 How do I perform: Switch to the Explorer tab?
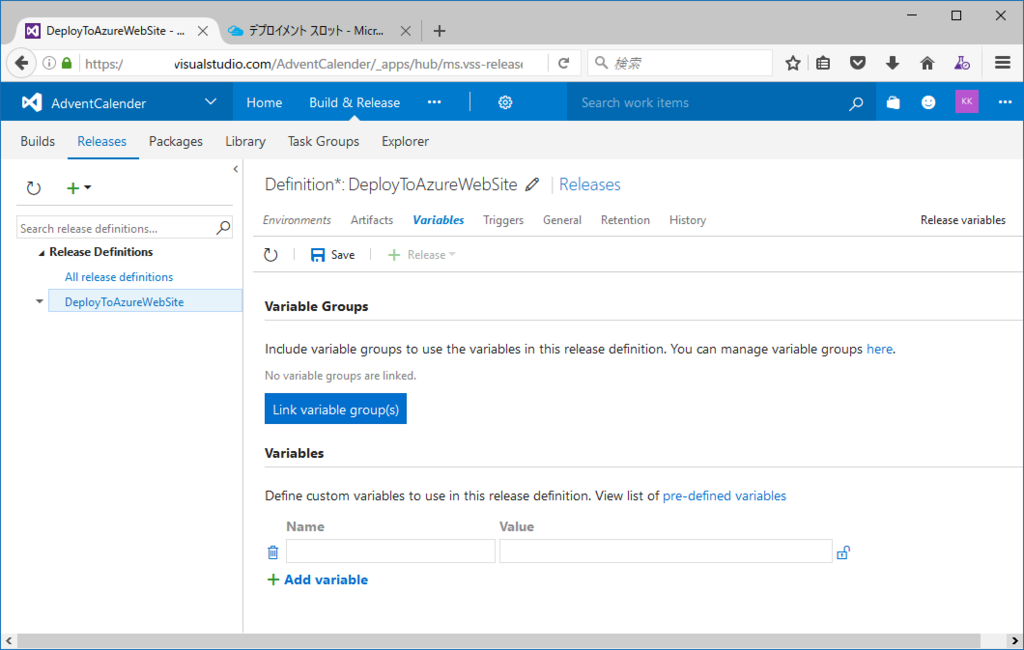coord(406,141)
